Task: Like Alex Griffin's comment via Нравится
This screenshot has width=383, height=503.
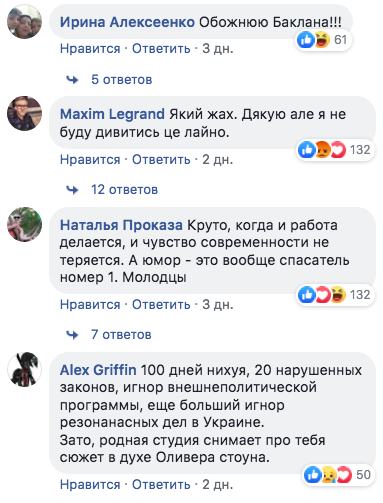Action: tap(90, 485)
